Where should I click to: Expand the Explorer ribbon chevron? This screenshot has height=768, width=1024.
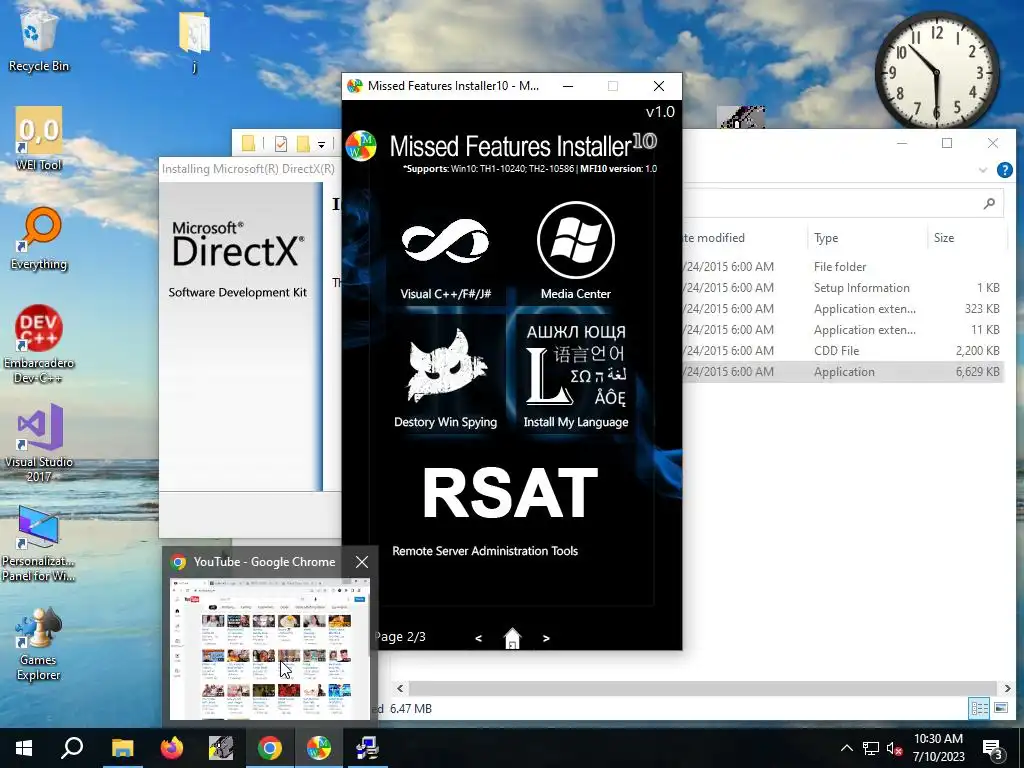pyautogui.click(x=983, y=170)
